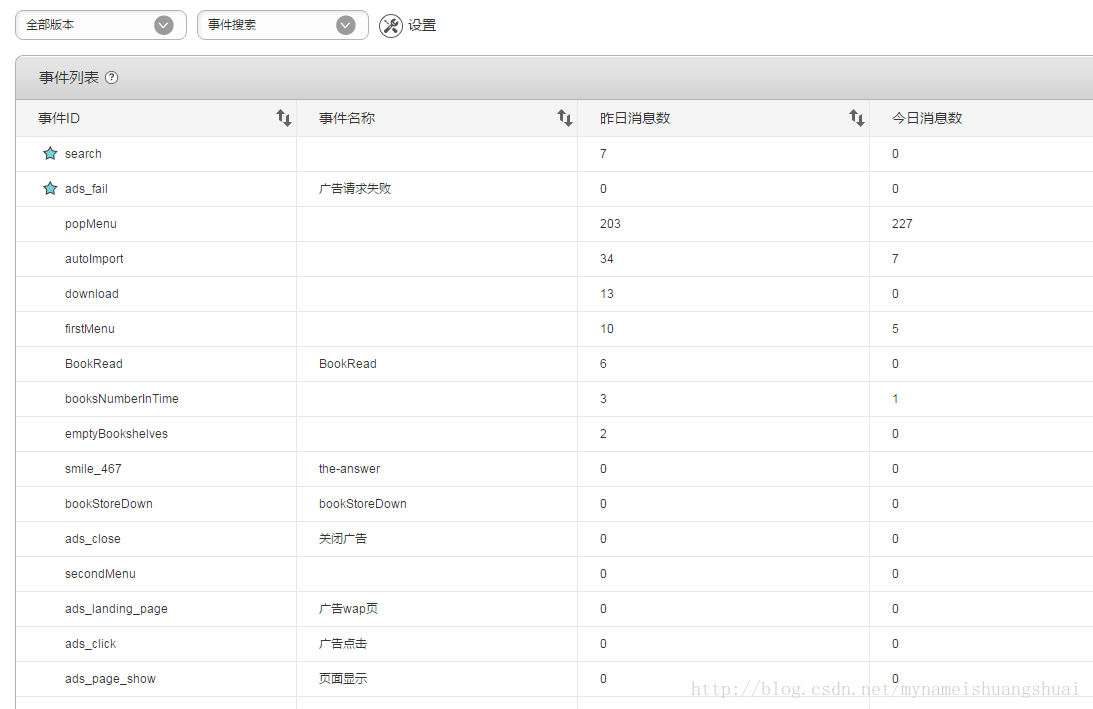Sort the 事件名称 column using its sort arrows

(565, 117)
